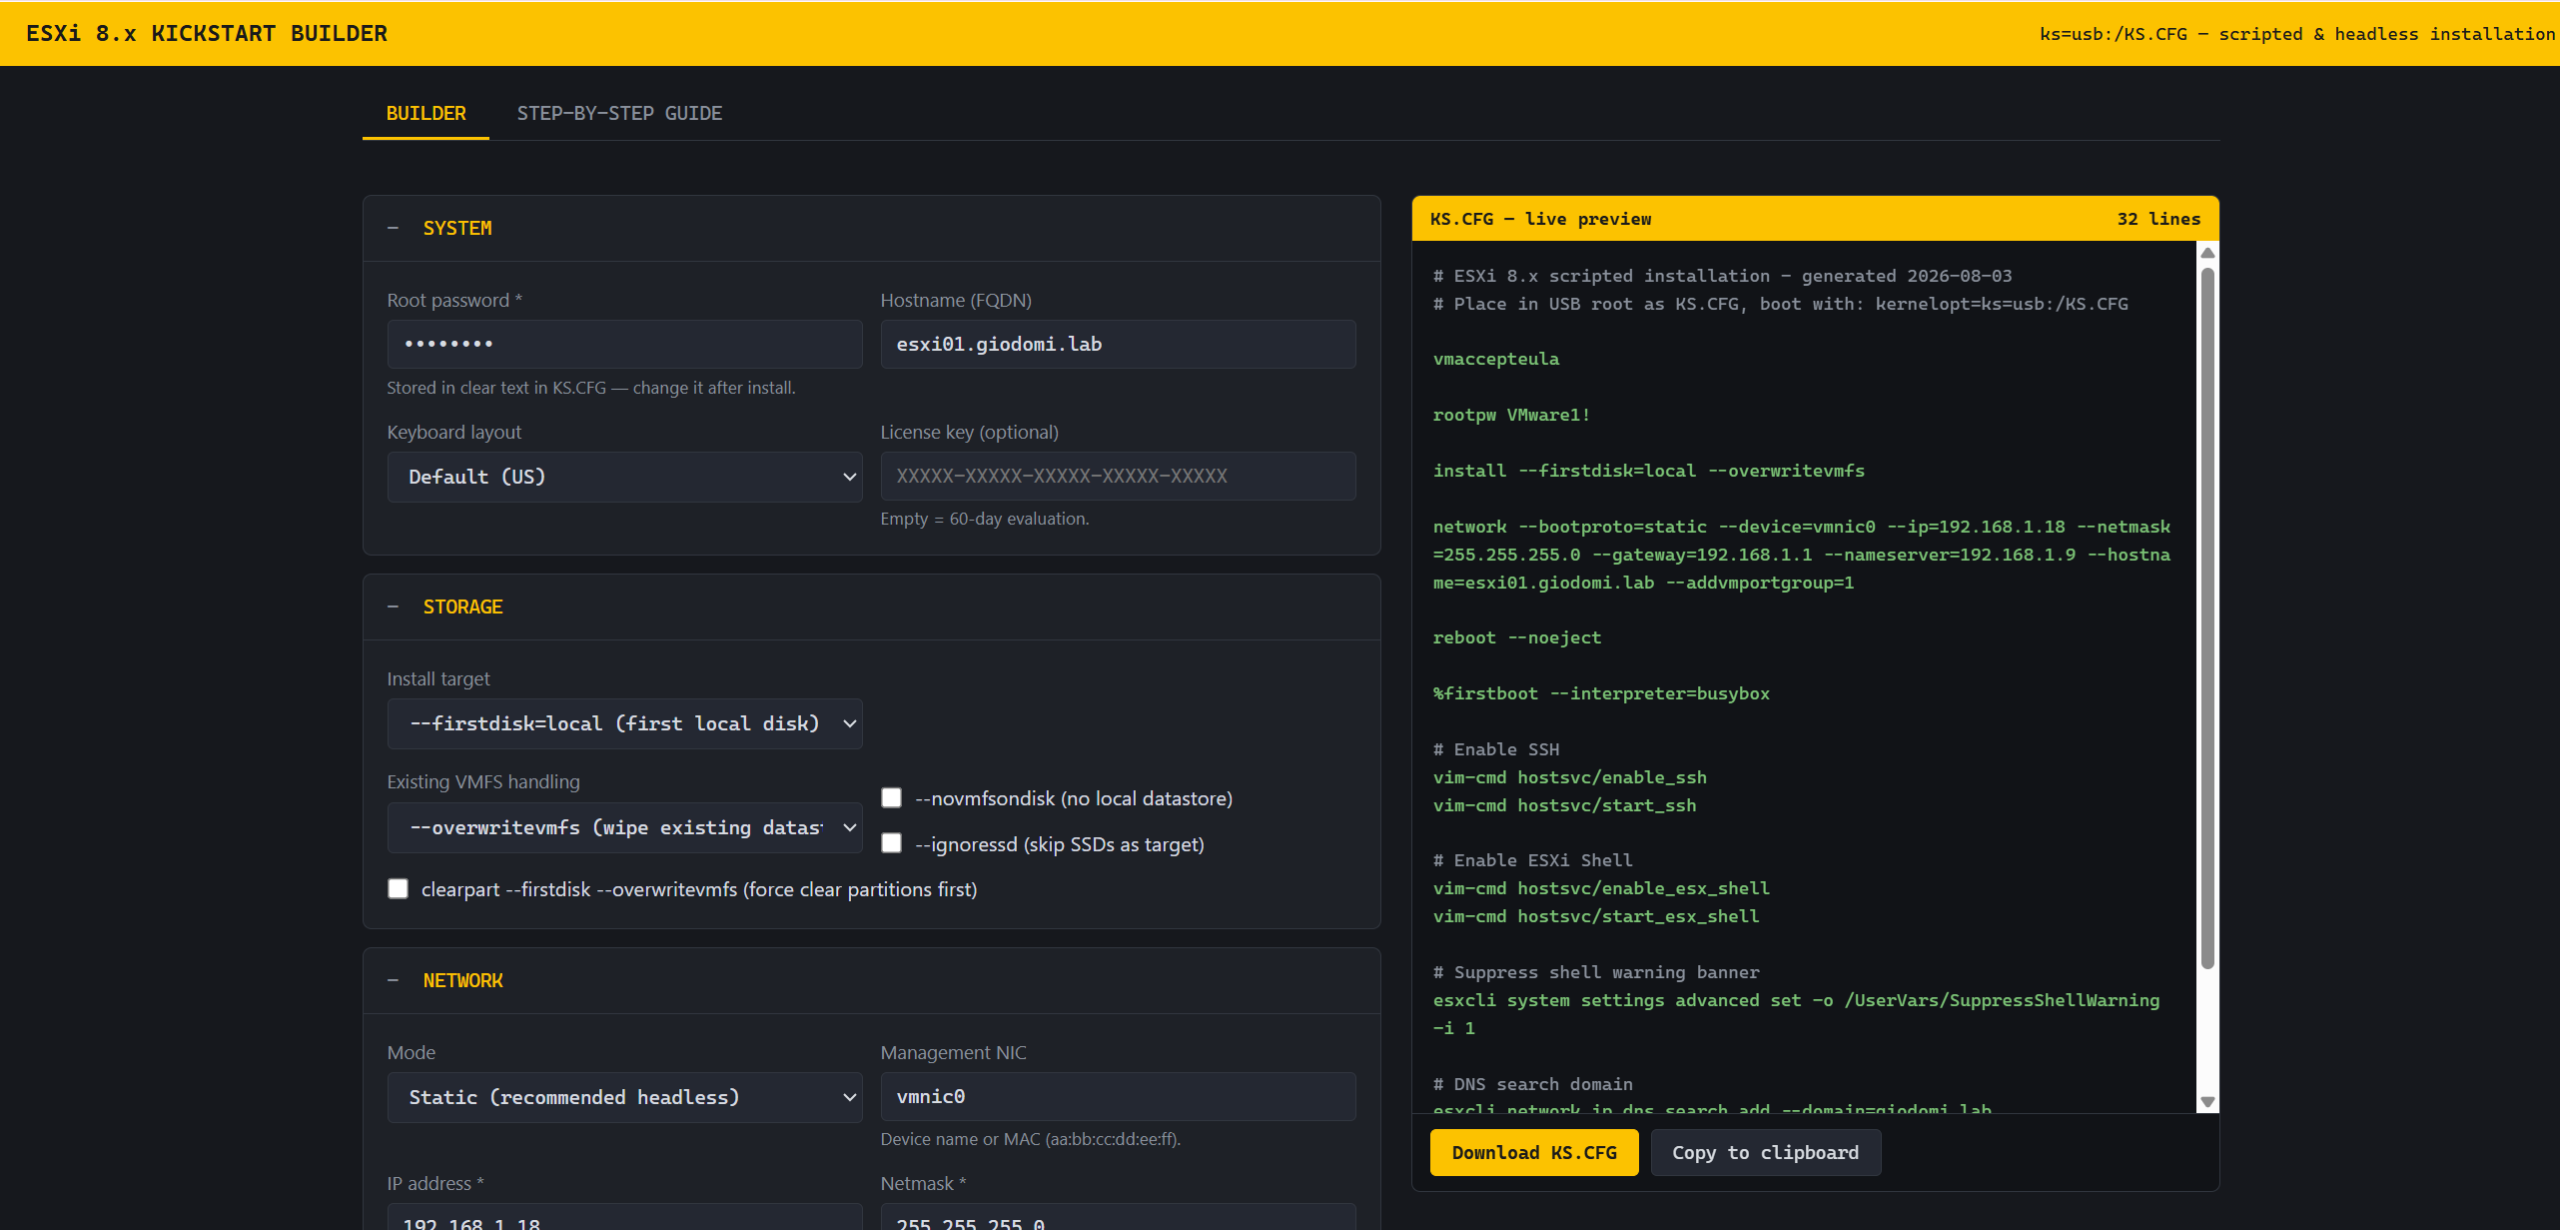Click the 'ESXi 8.x KICKSTART BUILDER' title

tap(207, 33)
